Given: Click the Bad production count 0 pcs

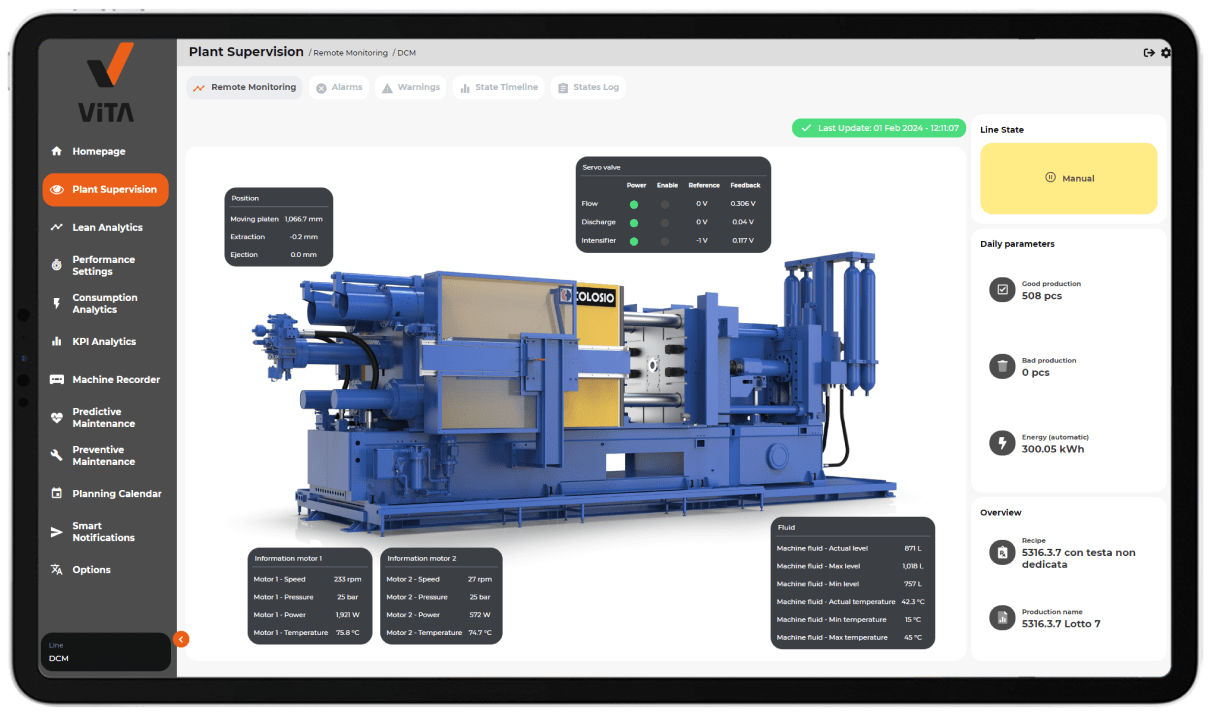Looking at the screenshot, I should point(1036,373).
